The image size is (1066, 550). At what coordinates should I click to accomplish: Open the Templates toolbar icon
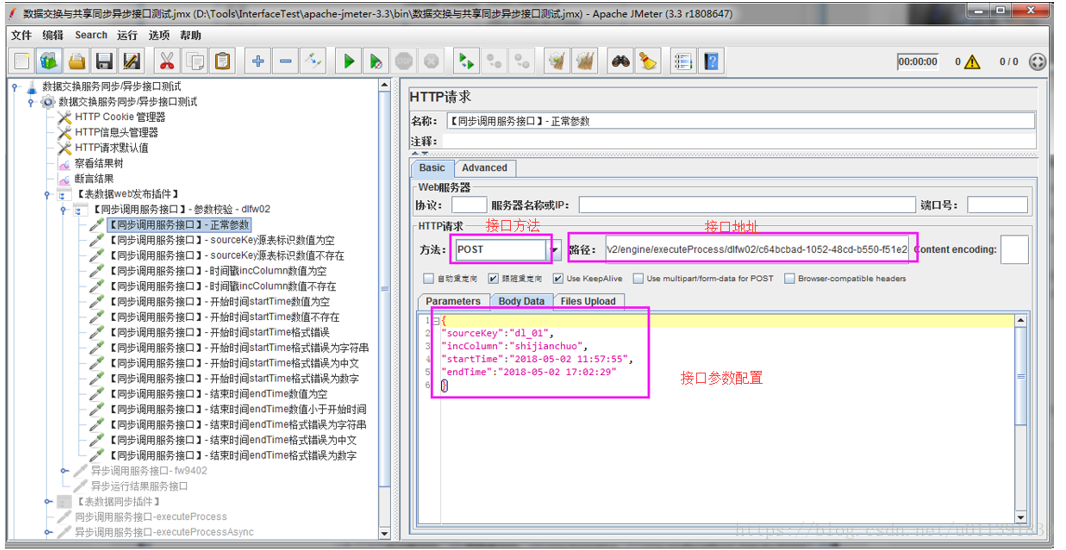point(49,61)
